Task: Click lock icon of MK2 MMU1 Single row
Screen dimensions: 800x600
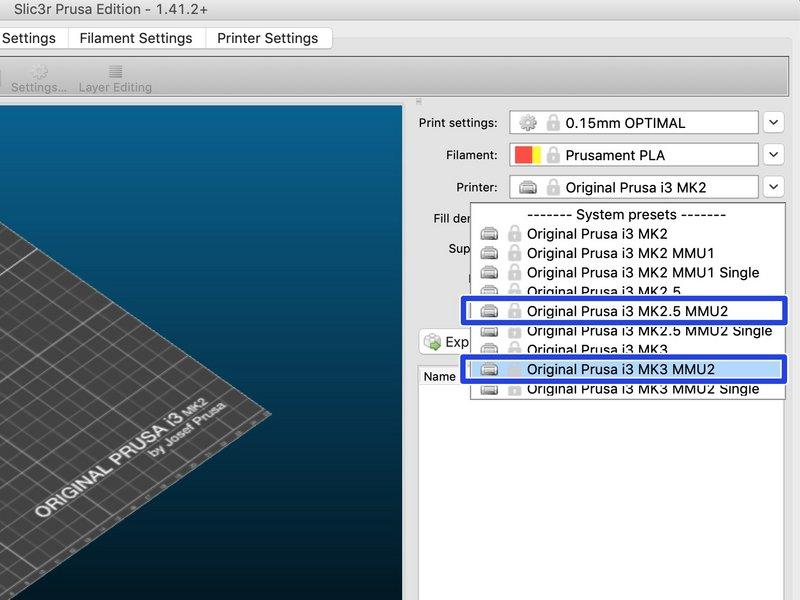Action: point(514,272)
